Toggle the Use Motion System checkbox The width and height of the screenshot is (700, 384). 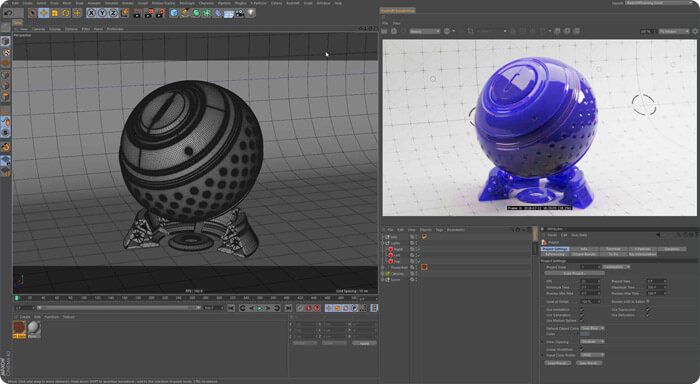pyautogui.click(x=581, y=321)
